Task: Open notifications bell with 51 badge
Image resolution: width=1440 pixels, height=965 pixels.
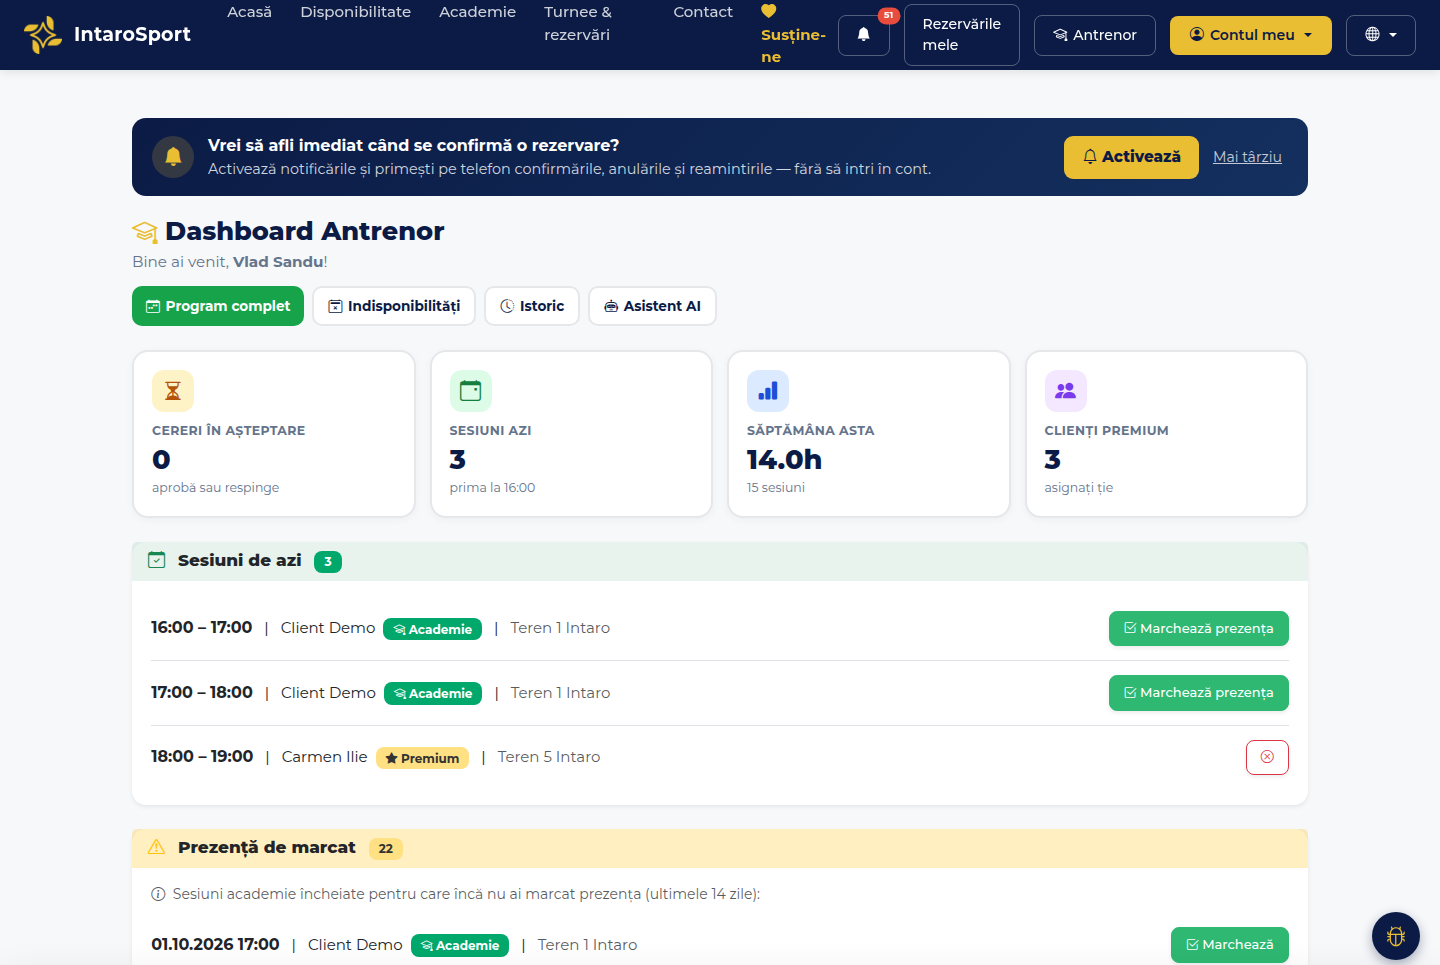Action: tap(864, 35)
